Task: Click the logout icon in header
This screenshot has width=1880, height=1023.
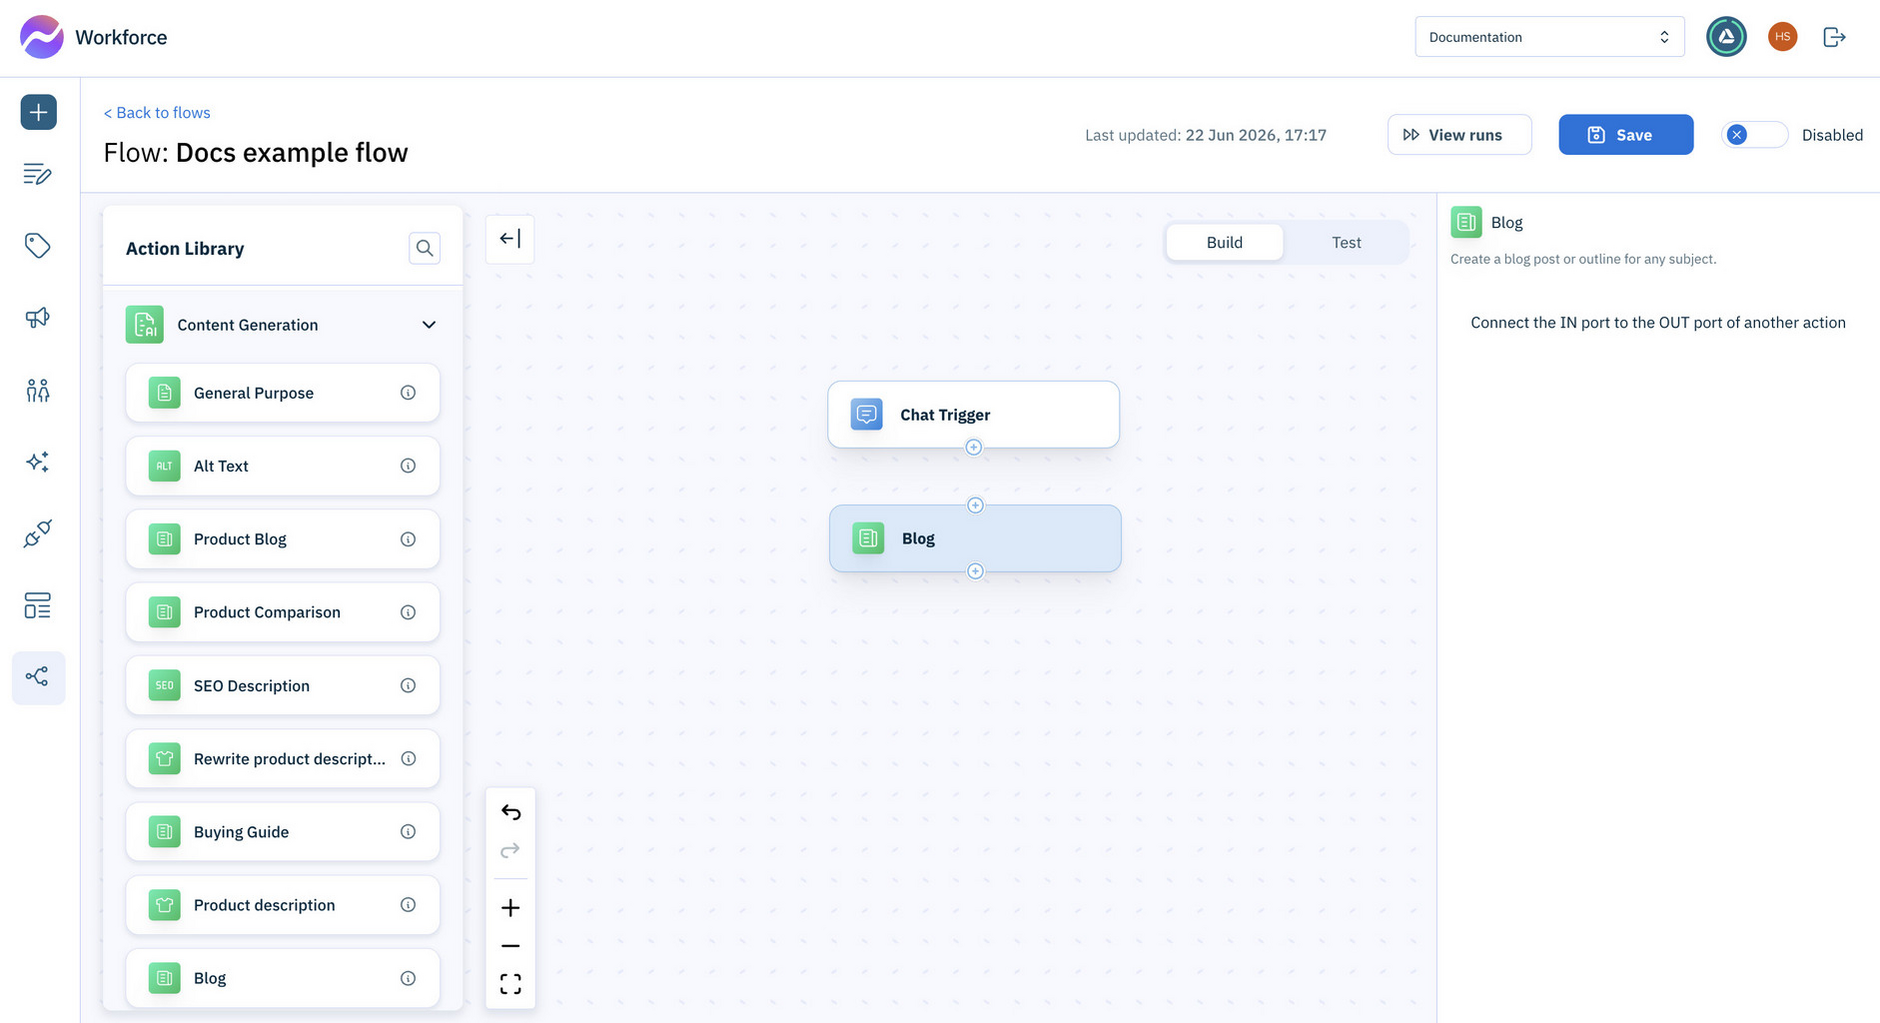Action: point(1834,37)
